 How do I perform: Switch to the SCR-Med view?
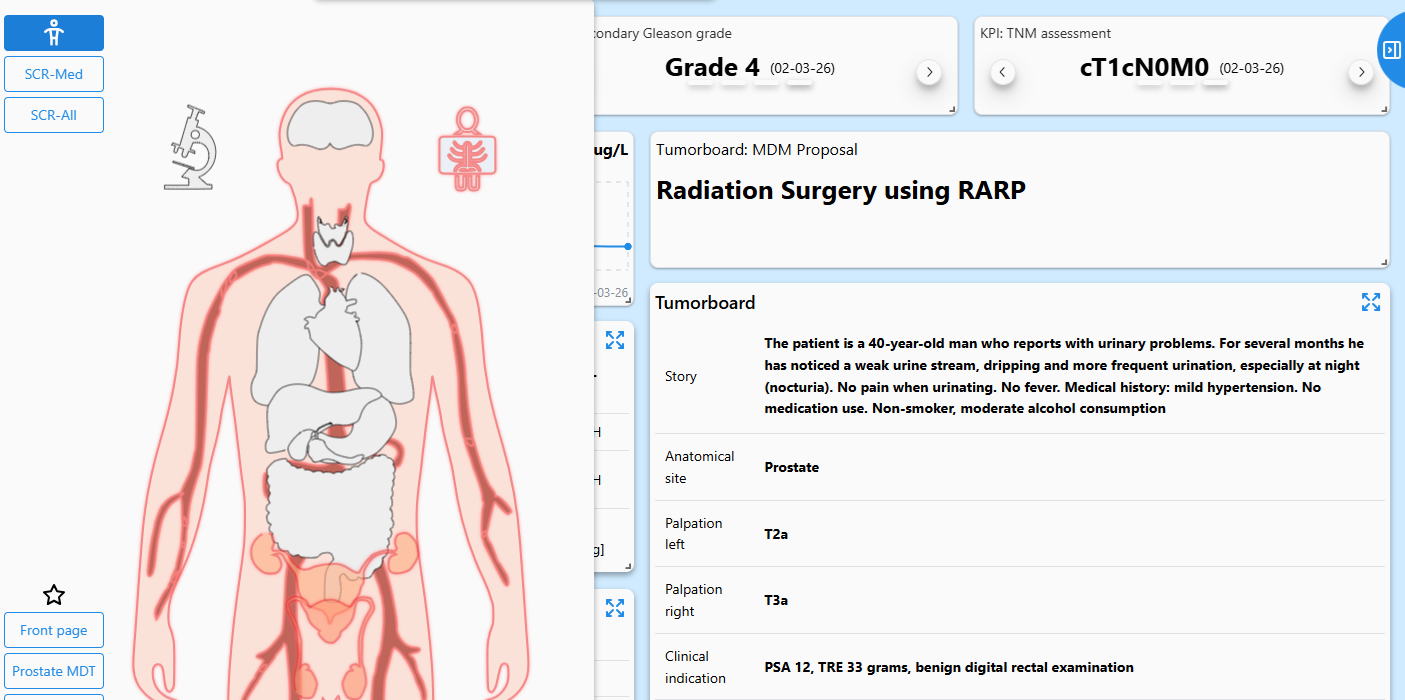(54, 74)
